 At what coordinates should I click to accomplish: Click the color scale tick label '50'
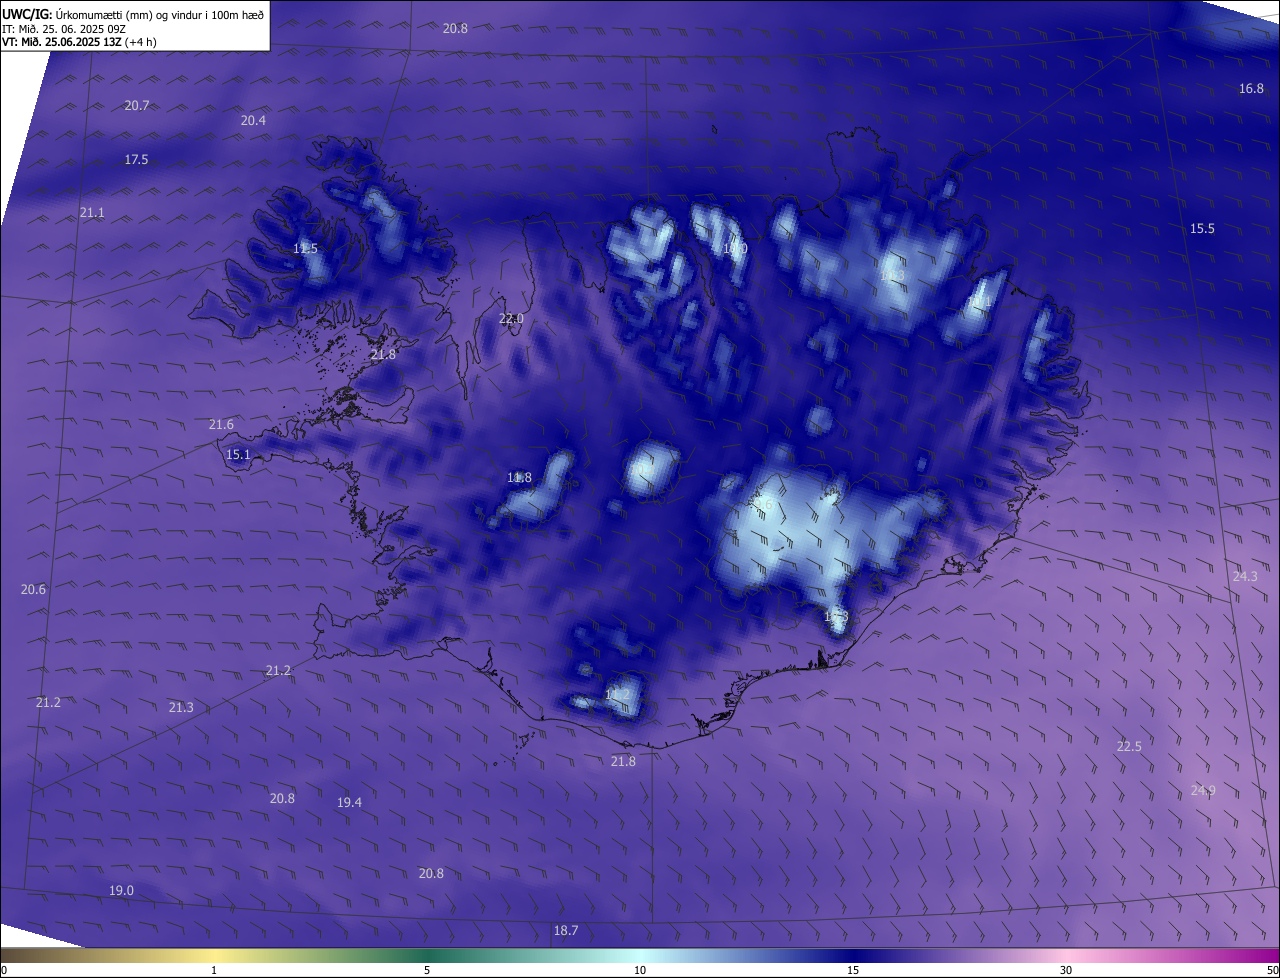[1272, 971]
